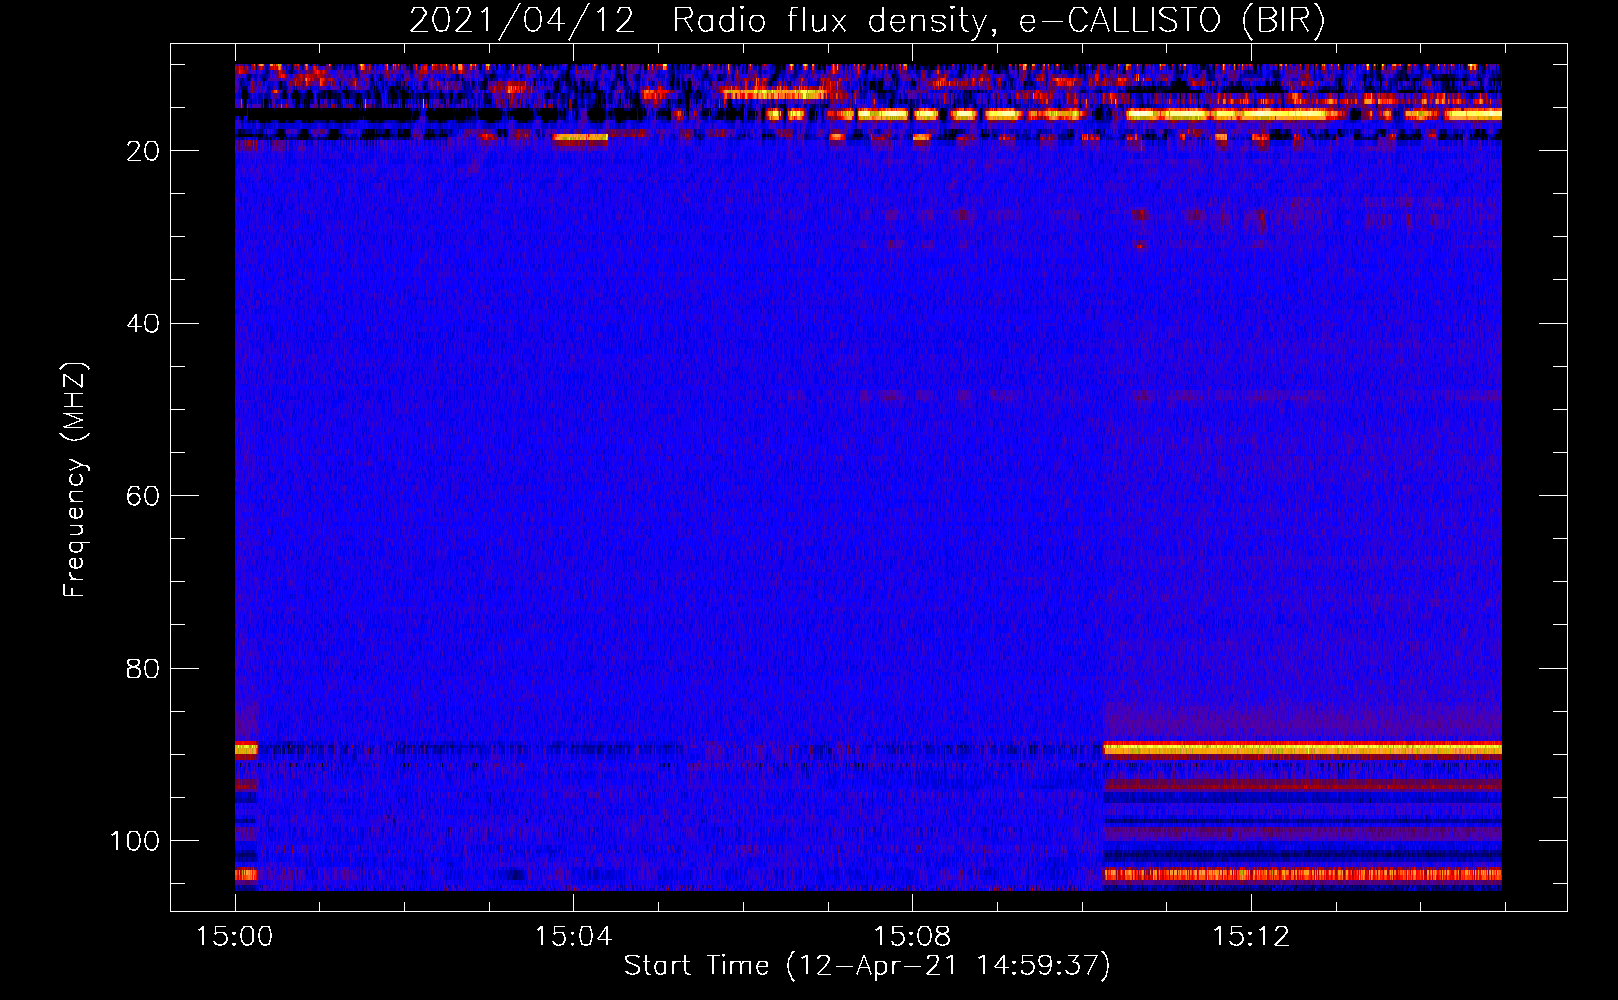Click the 15:04 time axis label
The height and width of the screenshot is (1000, 1618).
tap(573, 937)
